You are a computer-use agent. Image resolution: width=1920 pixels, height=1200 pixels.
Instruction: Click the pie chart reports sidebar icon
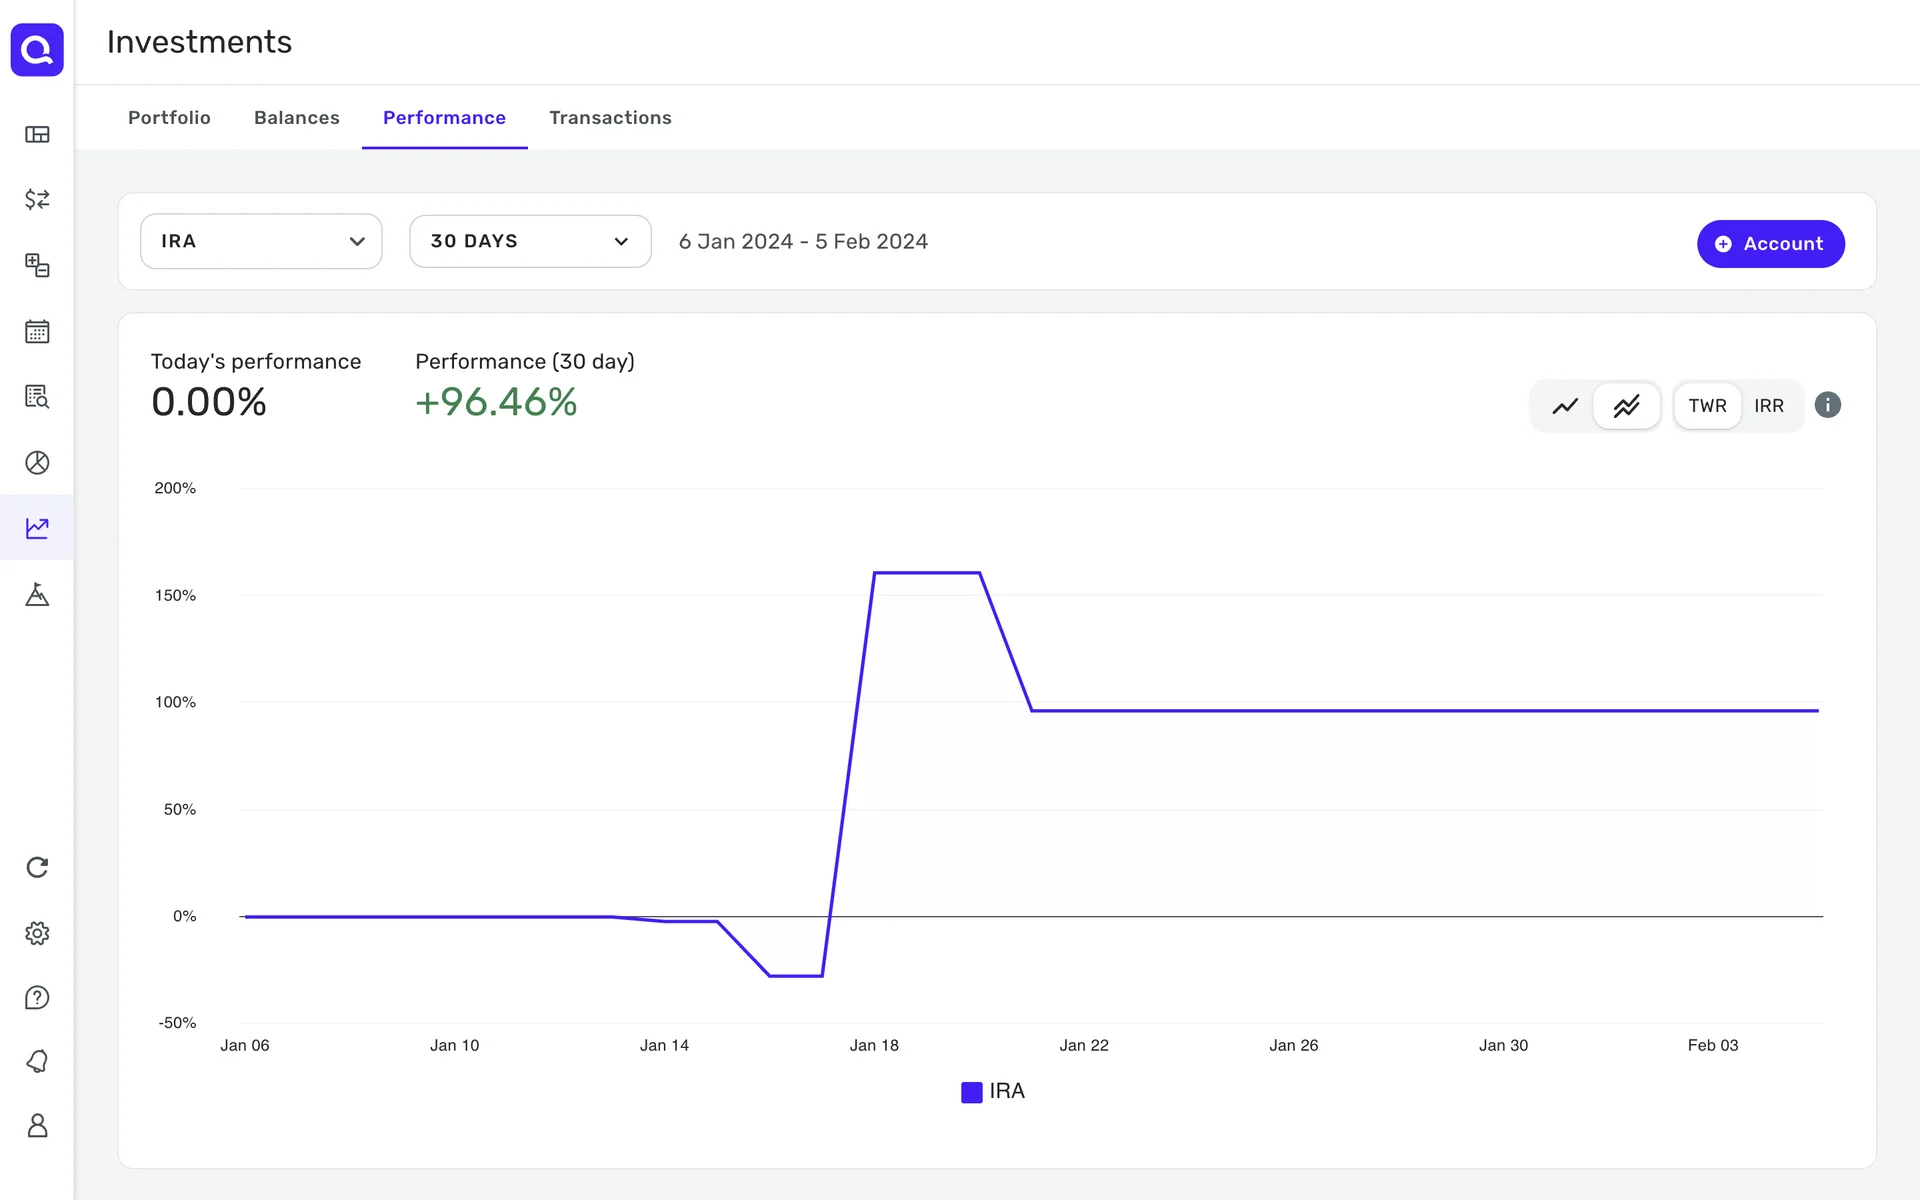point(37,462)
